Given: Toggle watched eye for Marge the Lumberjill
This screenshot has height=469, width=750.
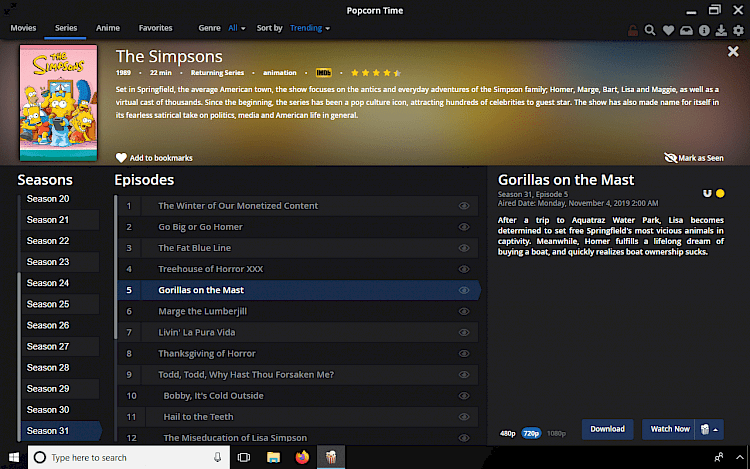Looking at the screenshot, I should coord(464,311).
